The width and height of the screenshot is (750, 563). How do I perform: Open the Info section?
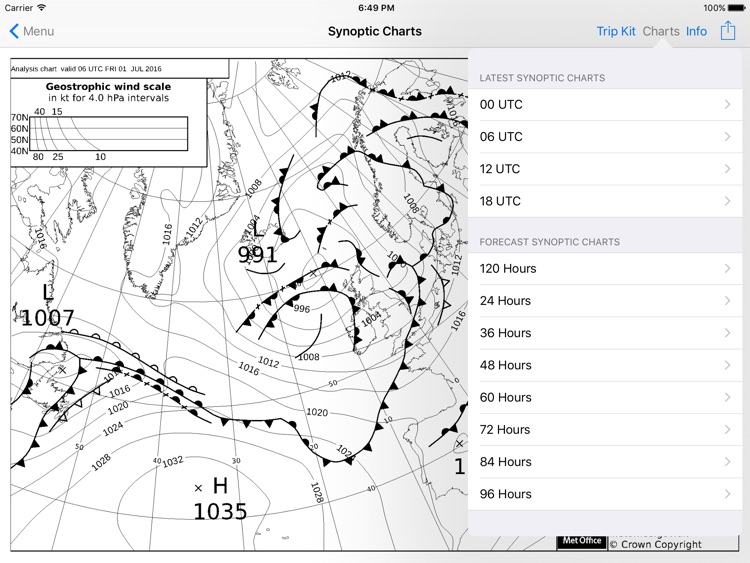696,31
